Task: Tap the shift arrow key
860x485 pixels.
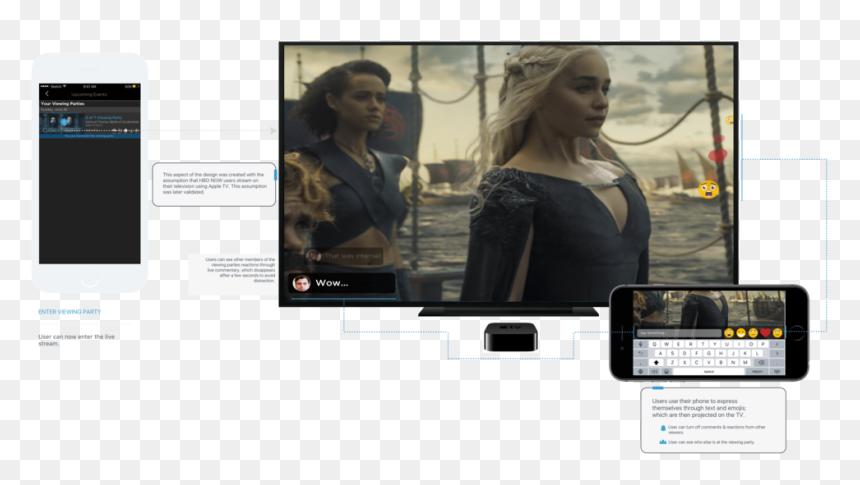Action: tap(657, 363)
